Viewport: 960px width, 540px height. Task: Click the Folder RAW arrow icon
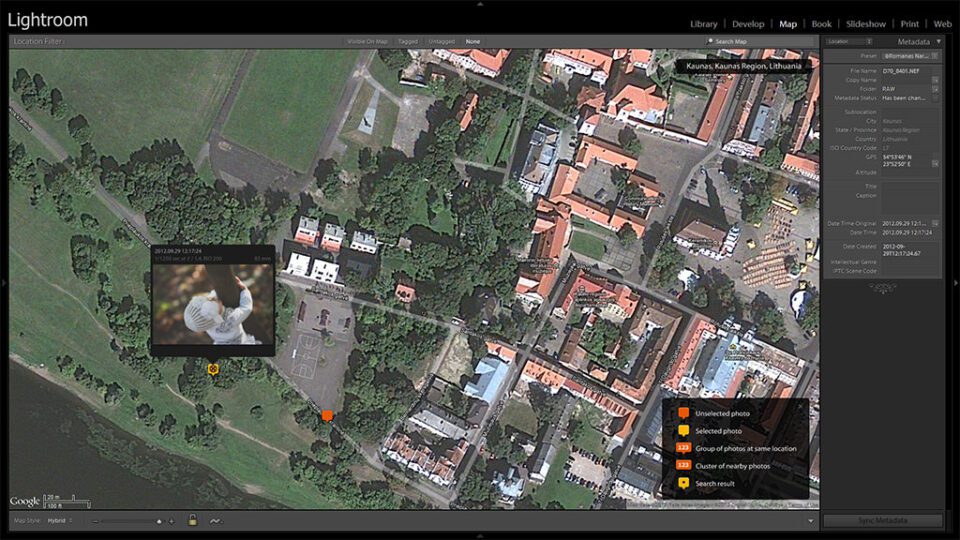pyautogui.click(x=935, y=89)
